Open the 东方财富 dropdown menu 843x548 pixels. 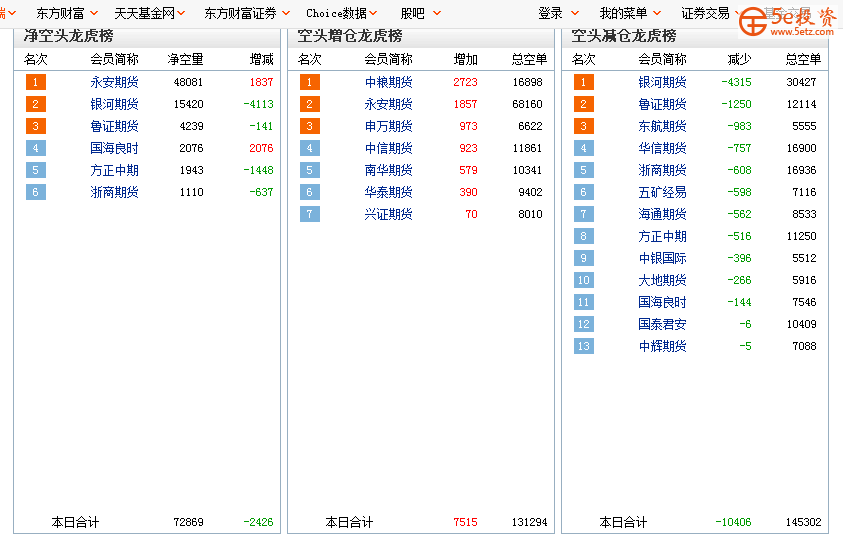coord(67,13)
